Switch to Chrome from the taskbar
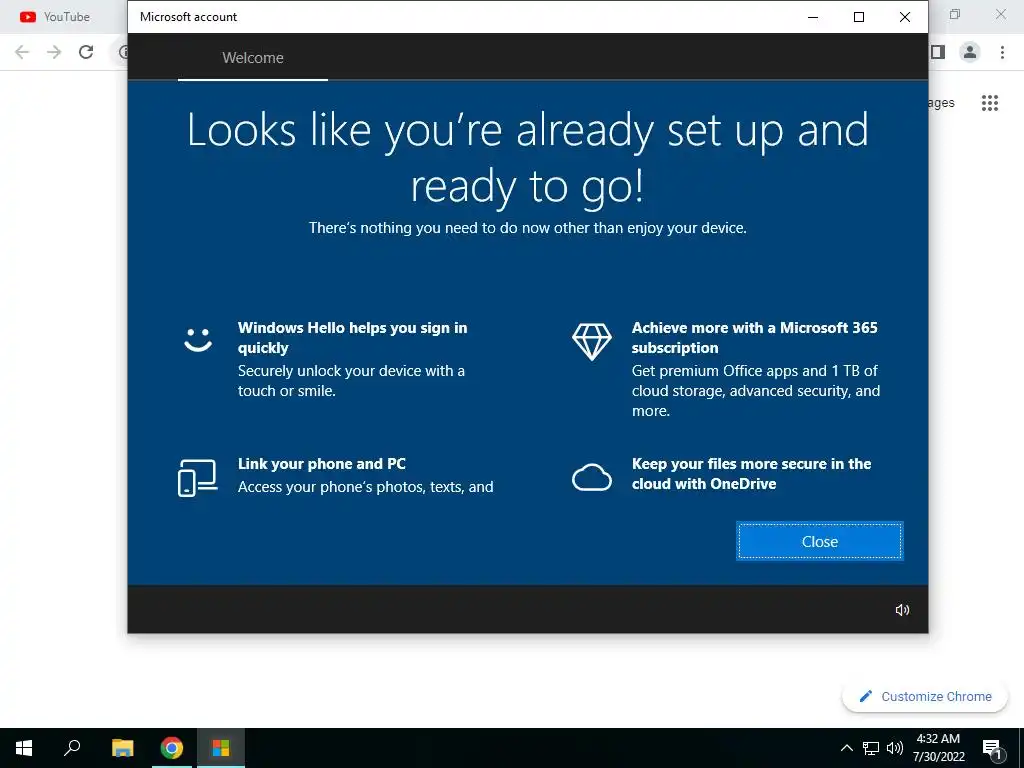The width and height of the screenshot is (1024, 768). (172, 748)
